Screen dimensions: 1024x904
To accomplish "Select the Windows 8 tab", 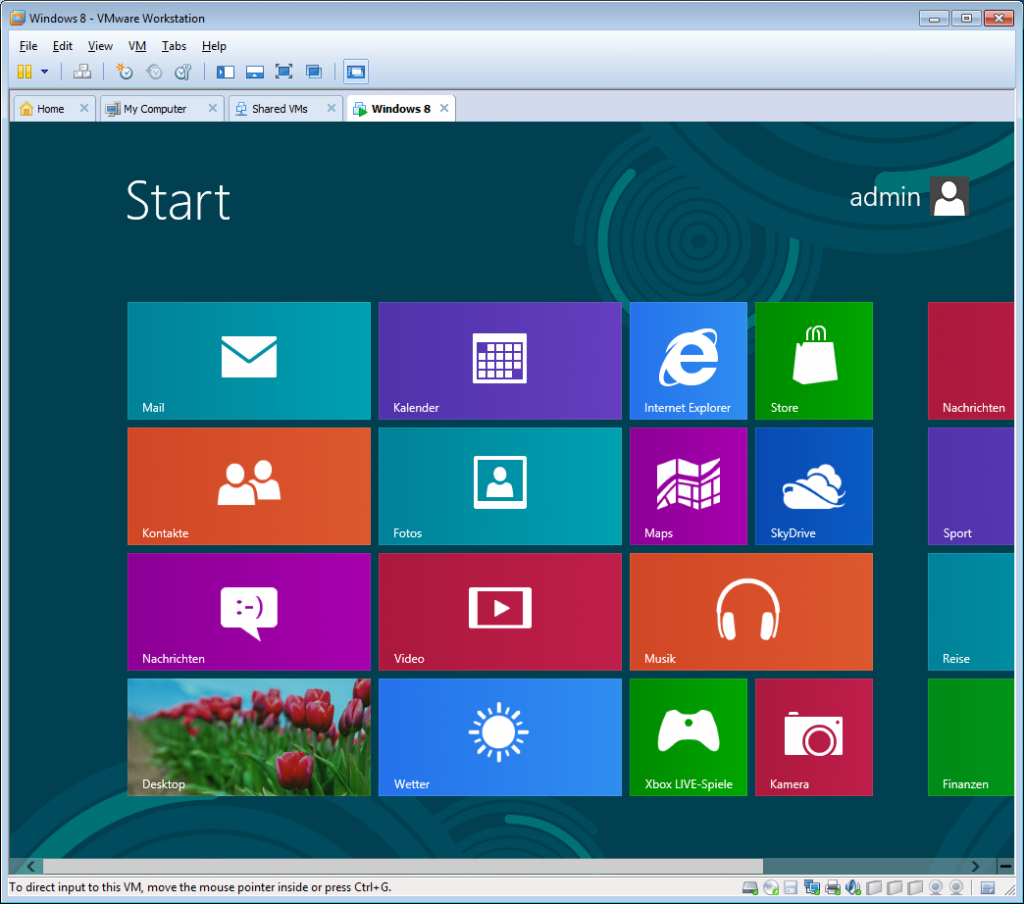I will coord(400,109).
